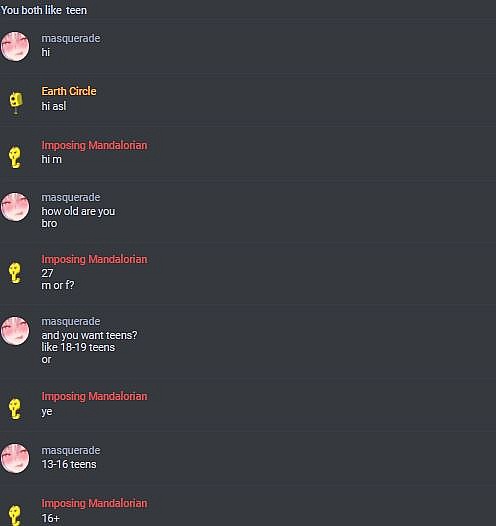This screenshot has width=496, height=526.
Task: Click the Imposing Mandalorian name above "hi m"
Action: (94, 145)
